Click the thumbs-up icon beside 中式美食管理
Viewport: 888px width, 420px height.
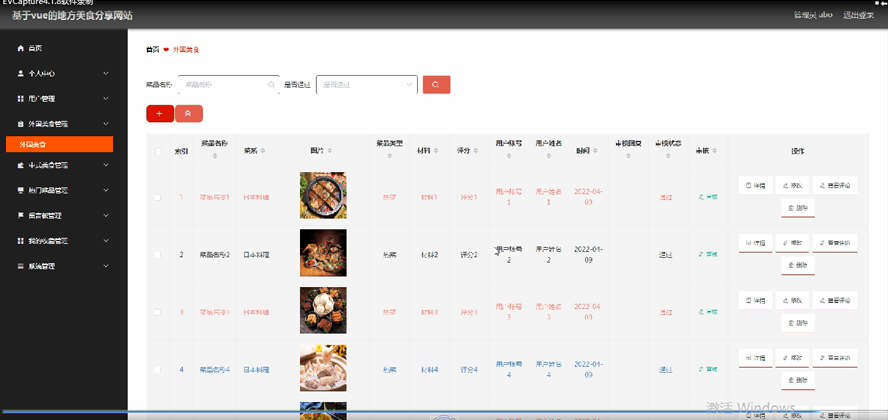point(21,165)
